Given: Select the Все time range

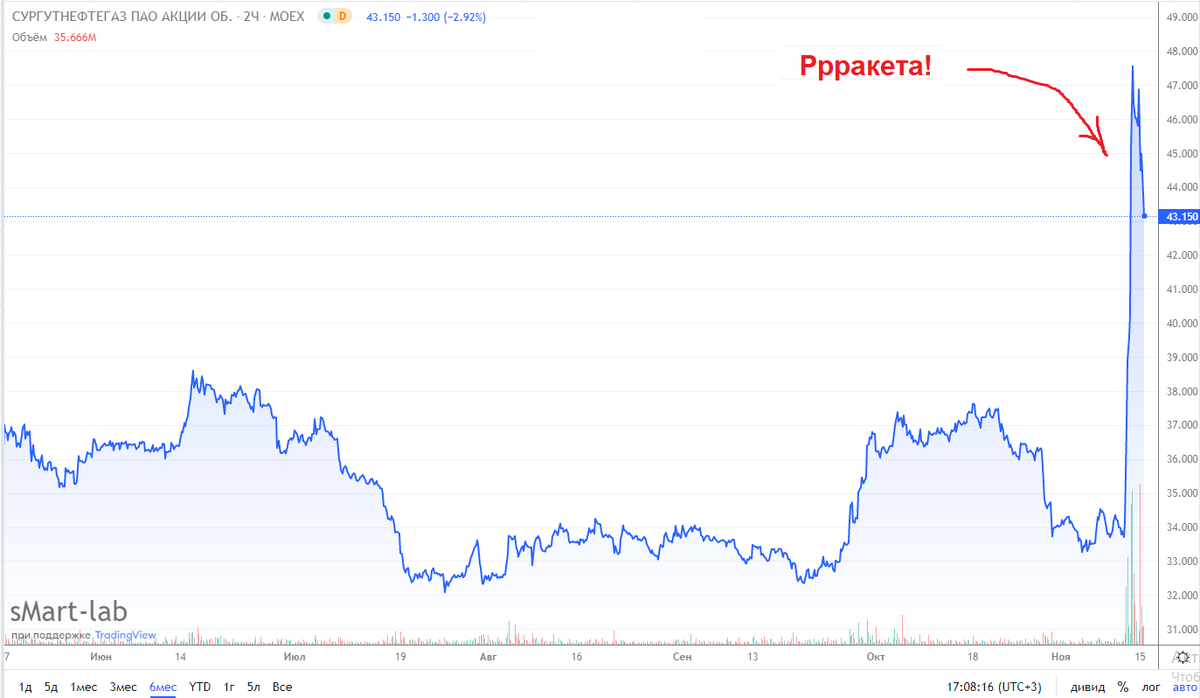Looking at the screenshot, I should coord(282,687).
